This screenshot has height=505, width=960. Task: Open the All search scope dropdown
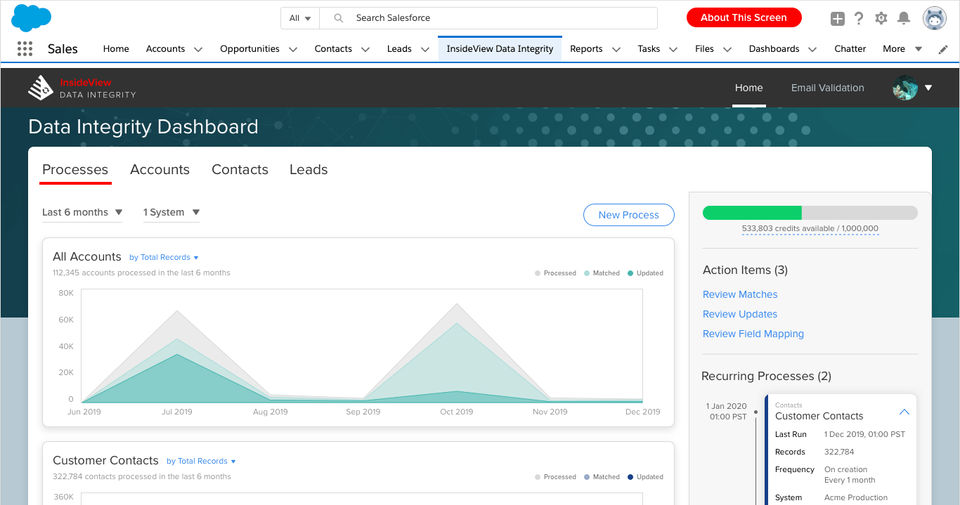click(x=300, y=18)
